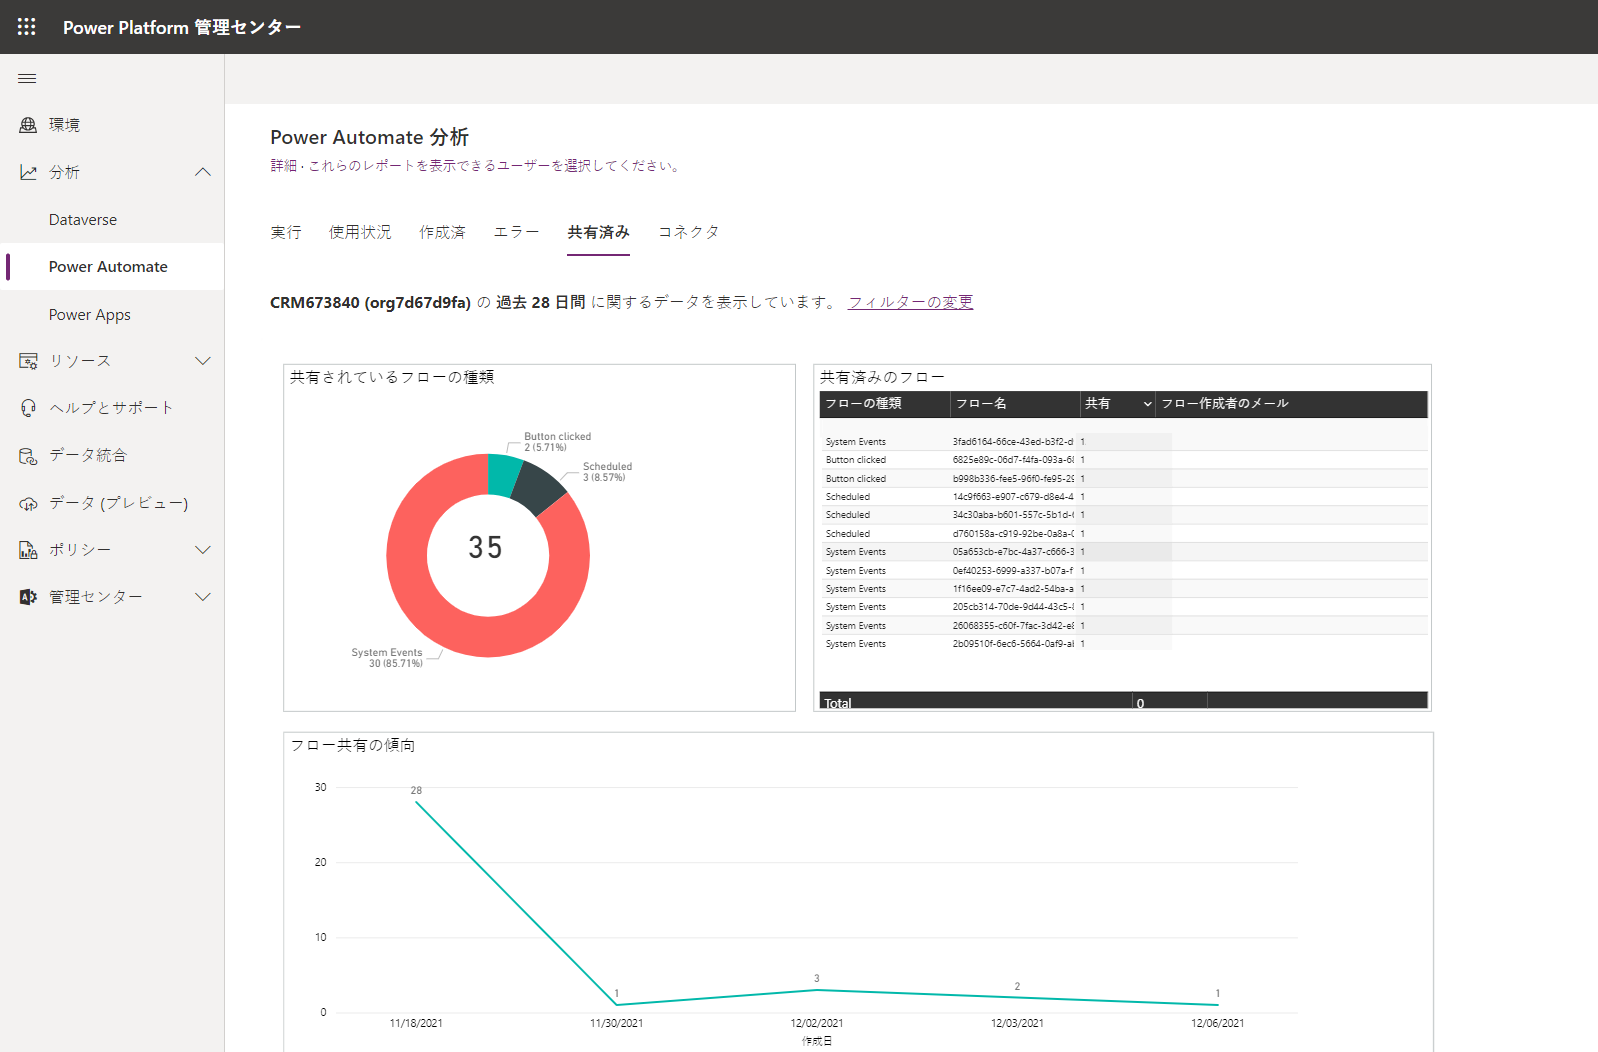Viewport: 1598px width, 1052px height.
Task: Click the 12/02/2021 data point labeled 3
Action: [x=817, y=990]
